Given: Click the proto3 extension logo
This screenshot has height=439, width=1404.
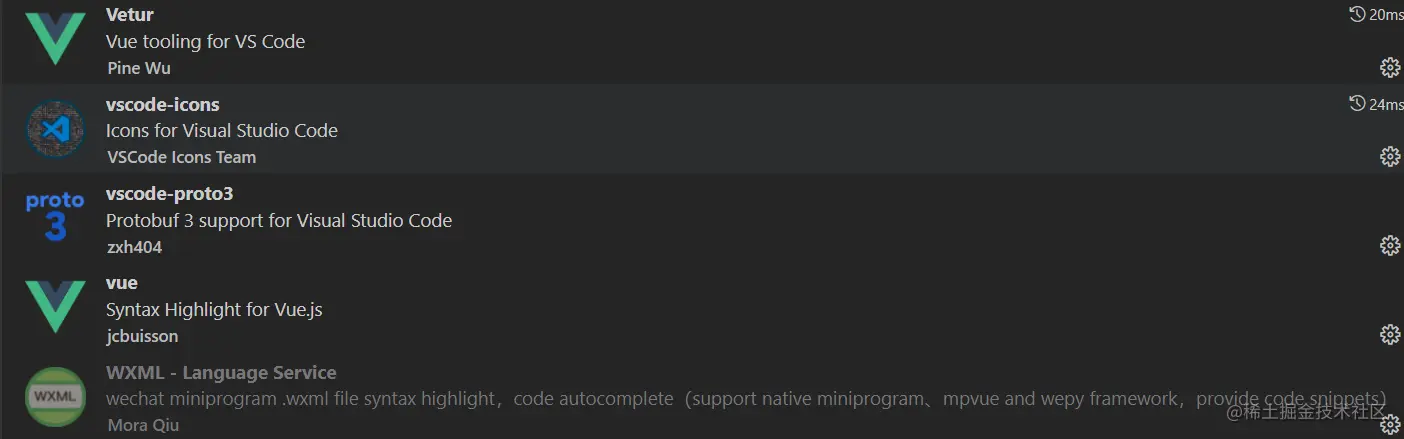Looking at the screenshot, I should [55, 218].
